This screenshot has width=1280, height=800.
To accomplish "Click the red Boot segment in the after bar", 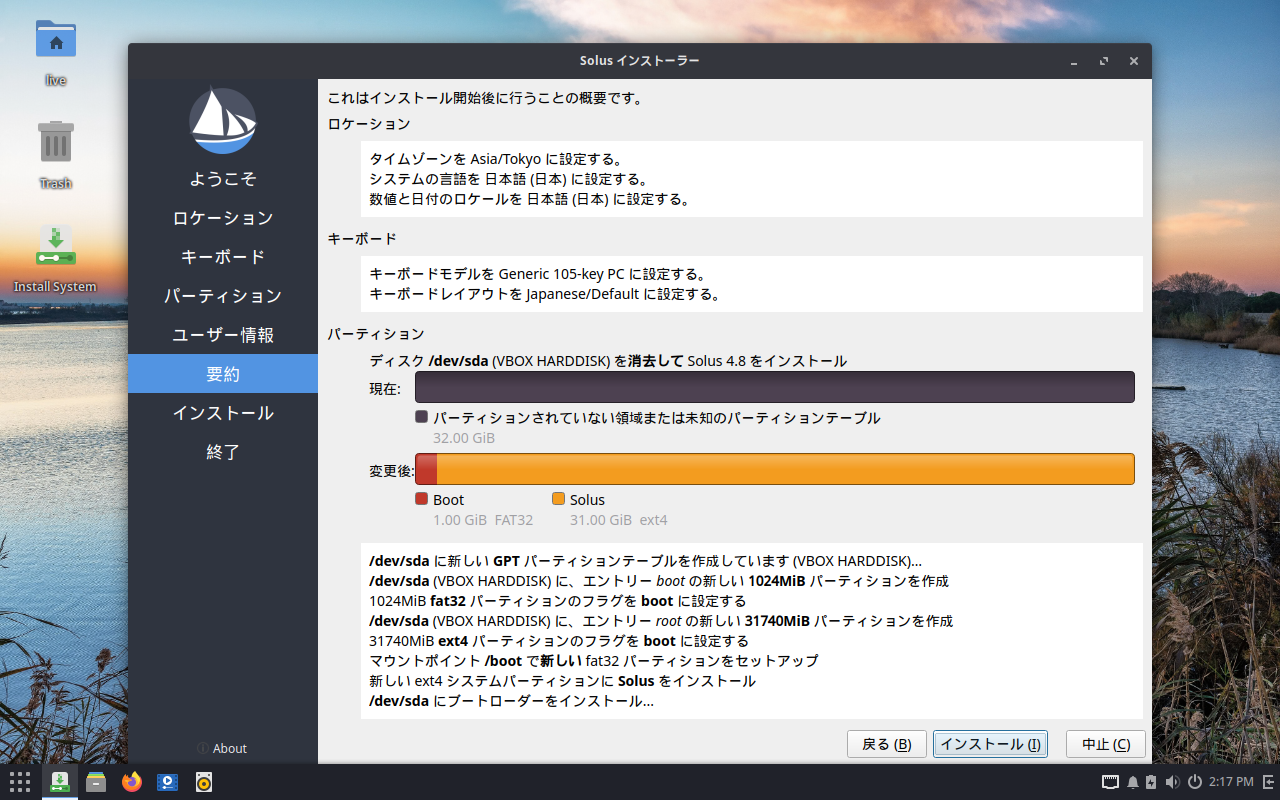I will tap(426, 469).
